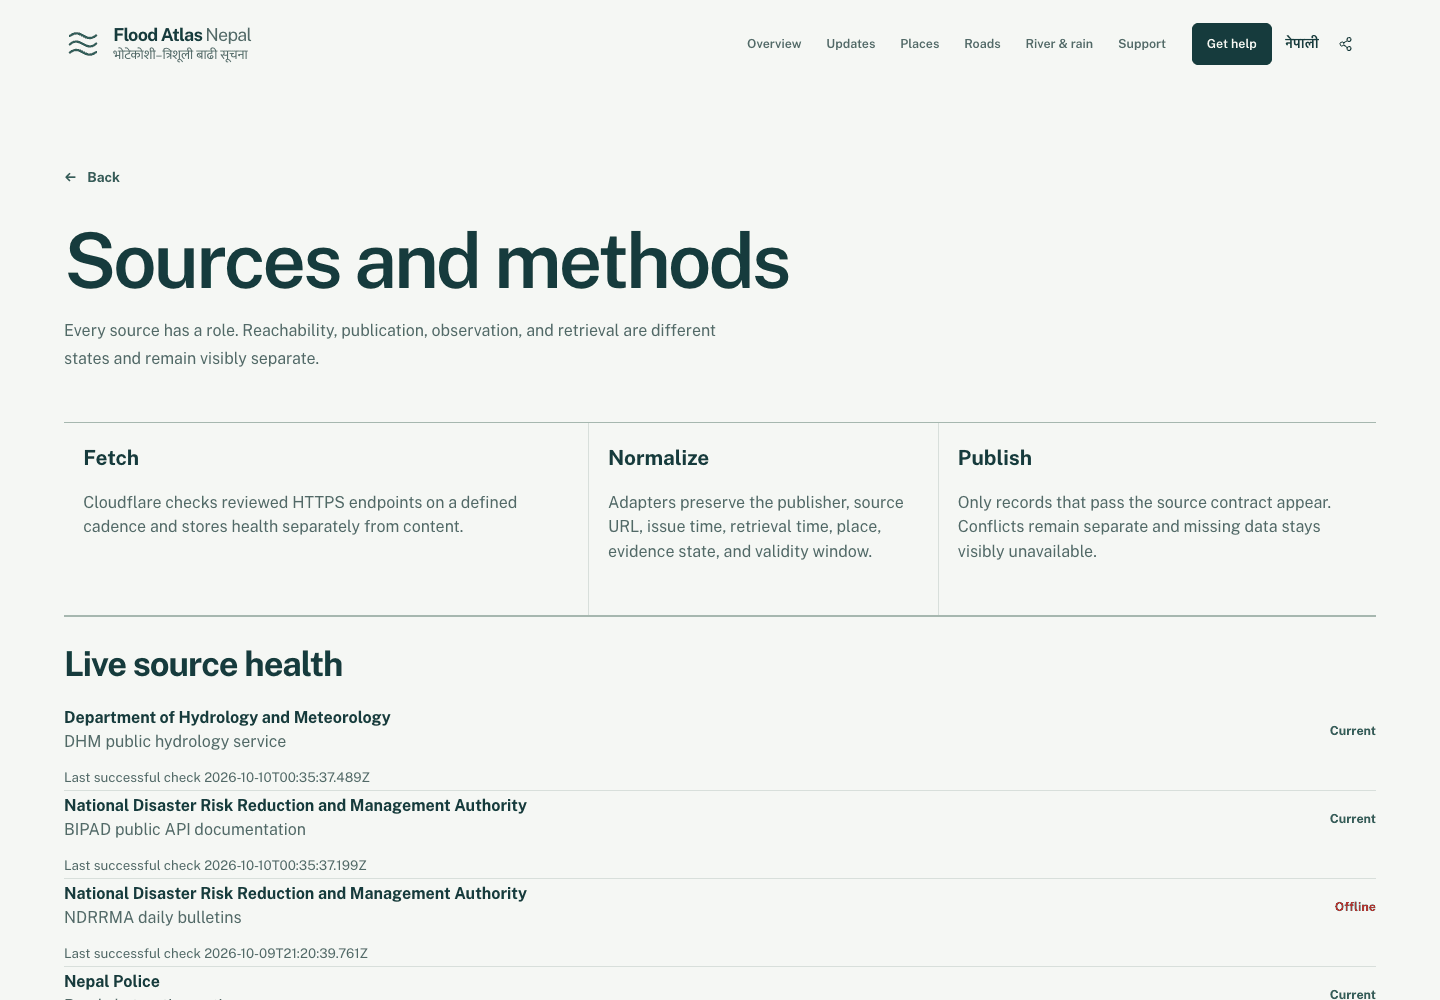Click Department of Hydrology and Meteorology source
This screenshot has width=1440, height=1000.
[x=227, y=717]
